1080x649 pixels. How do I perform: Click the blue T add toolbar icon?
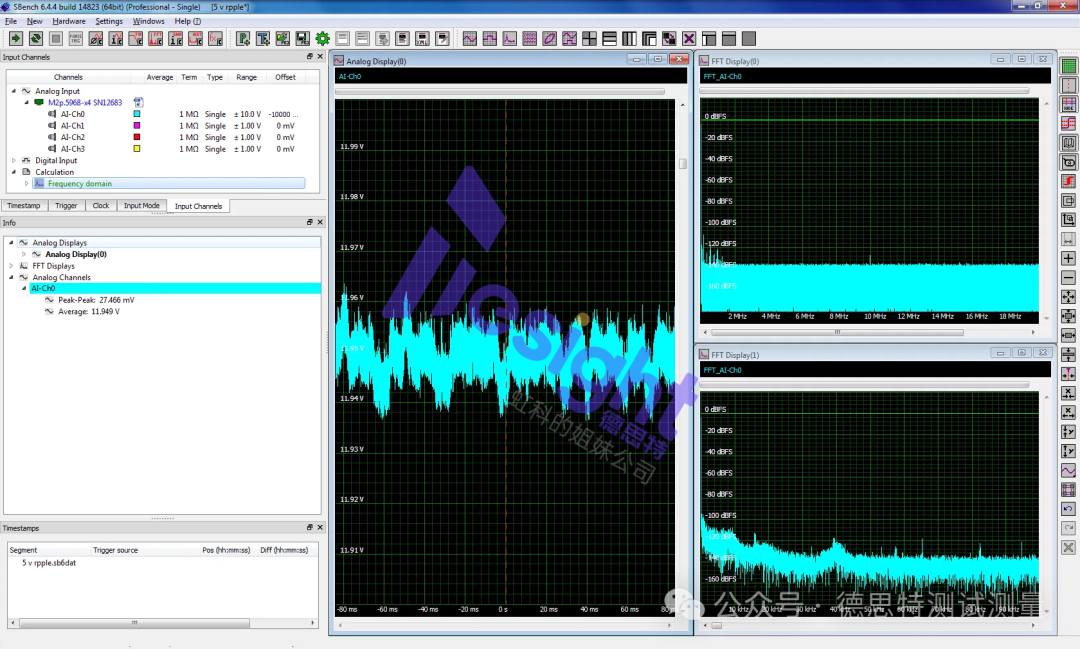click(262, 39)
